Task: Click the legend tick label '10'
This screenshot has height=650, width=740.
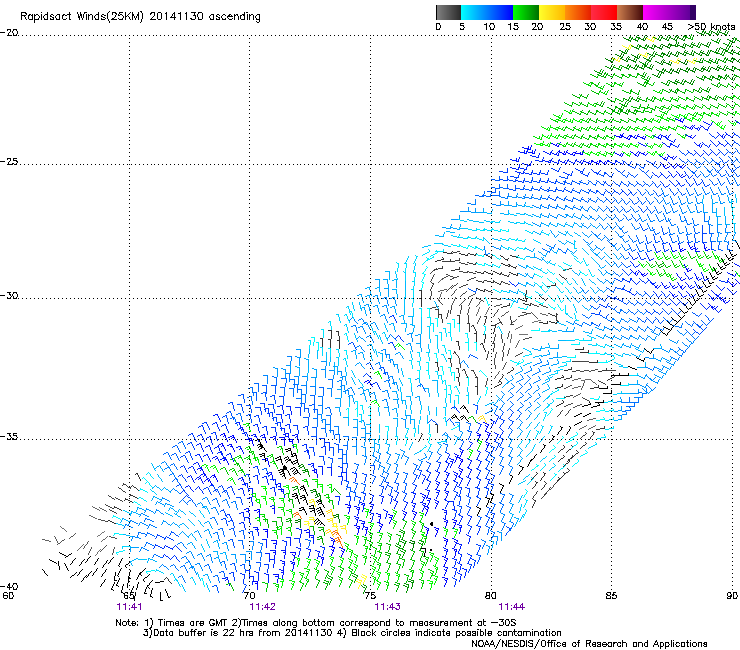Action: coord(489,27)
